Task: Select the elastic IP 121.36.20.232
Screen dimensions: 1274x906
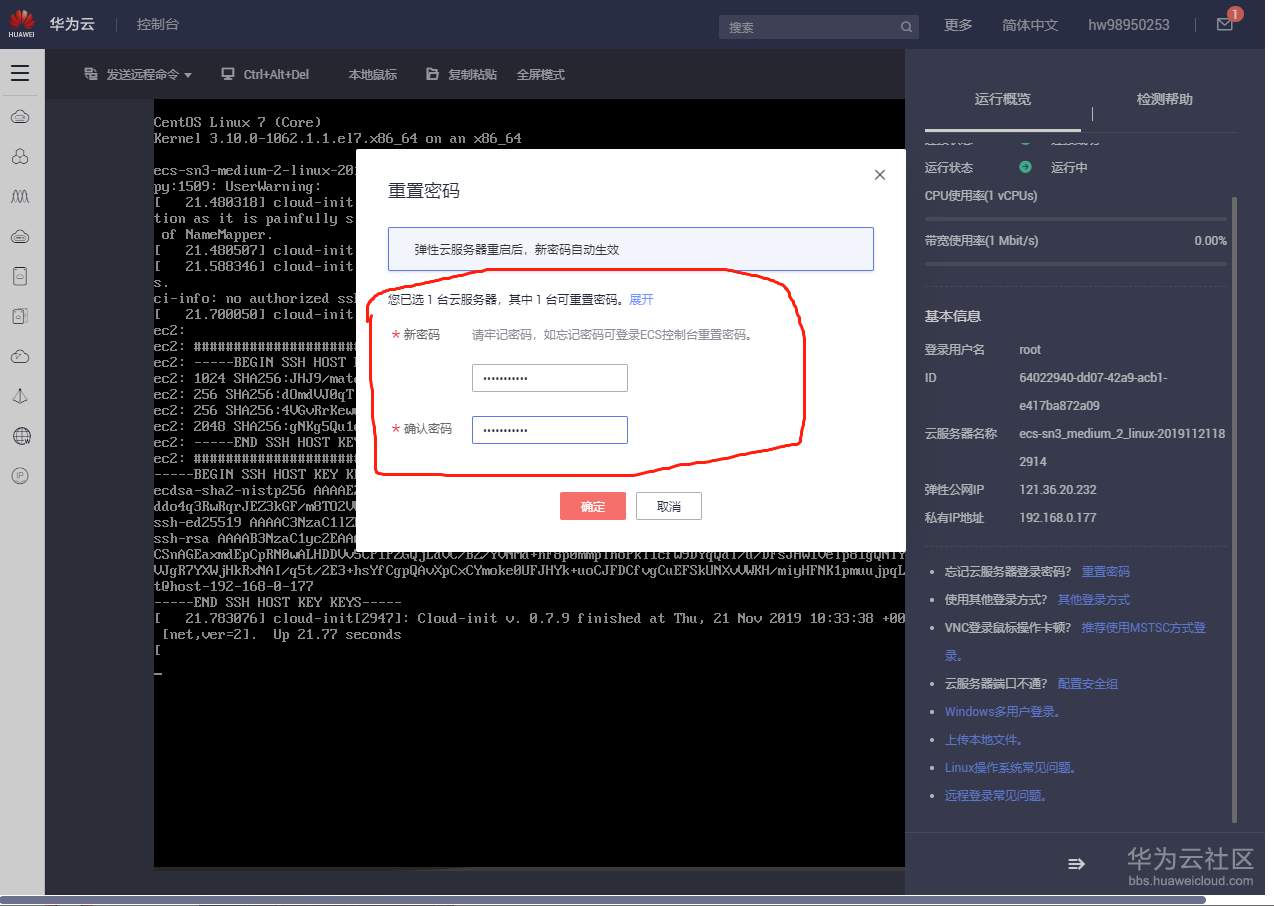Action: click(x=1058, y=490)
